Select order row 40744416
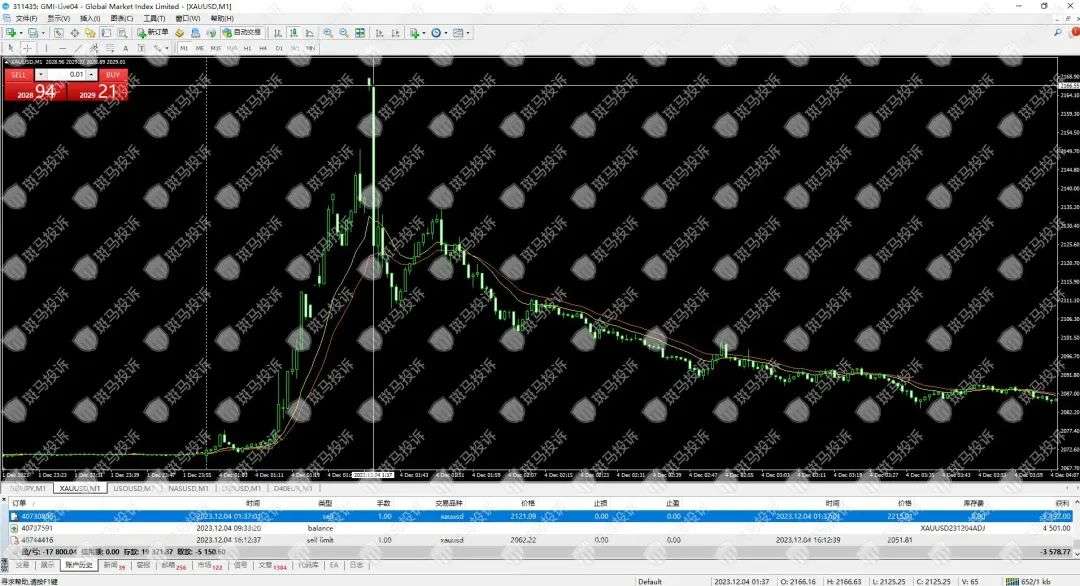Viewport: 1080px width, 586px height. [540, 541]
